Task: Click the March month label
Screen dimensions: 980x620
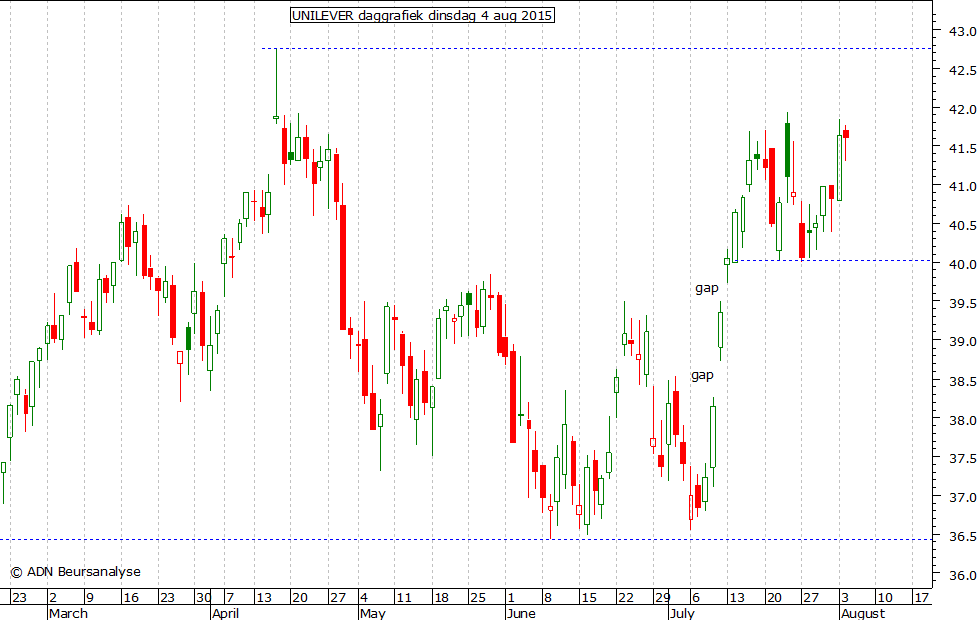Action: 68,613
